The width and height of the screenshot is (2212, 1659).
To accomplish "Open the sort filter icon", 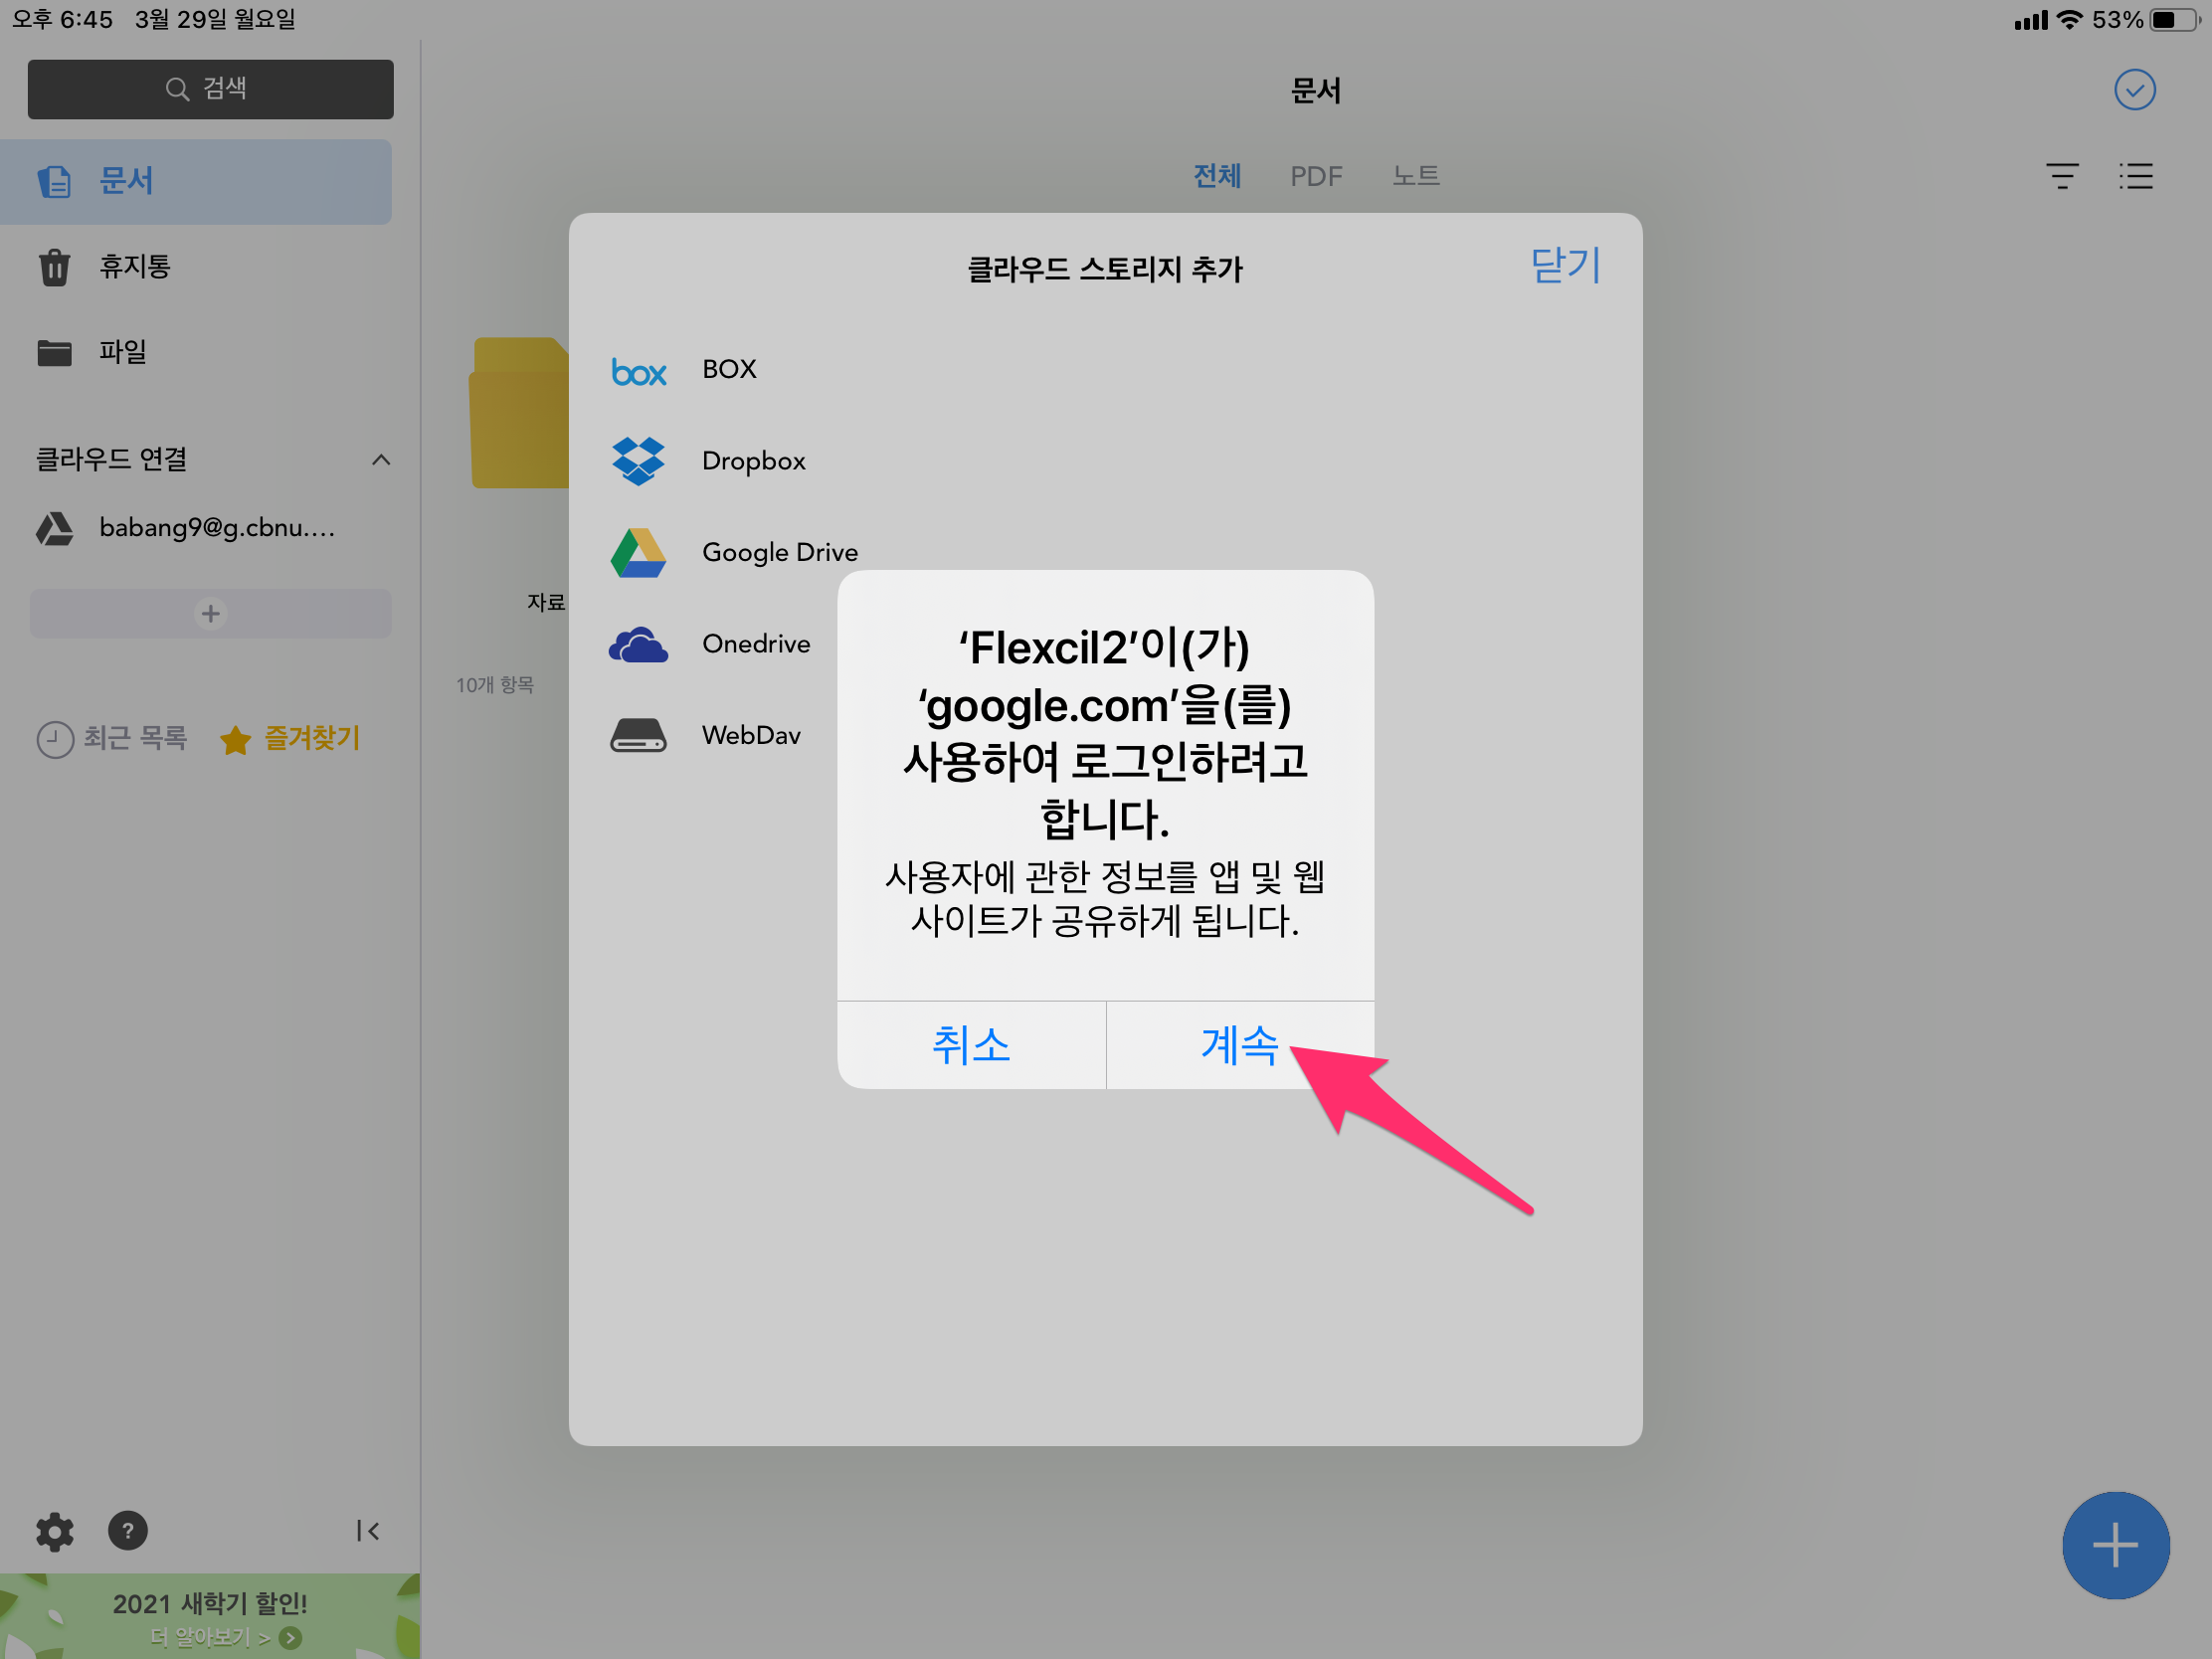I will click(2061, 177).
